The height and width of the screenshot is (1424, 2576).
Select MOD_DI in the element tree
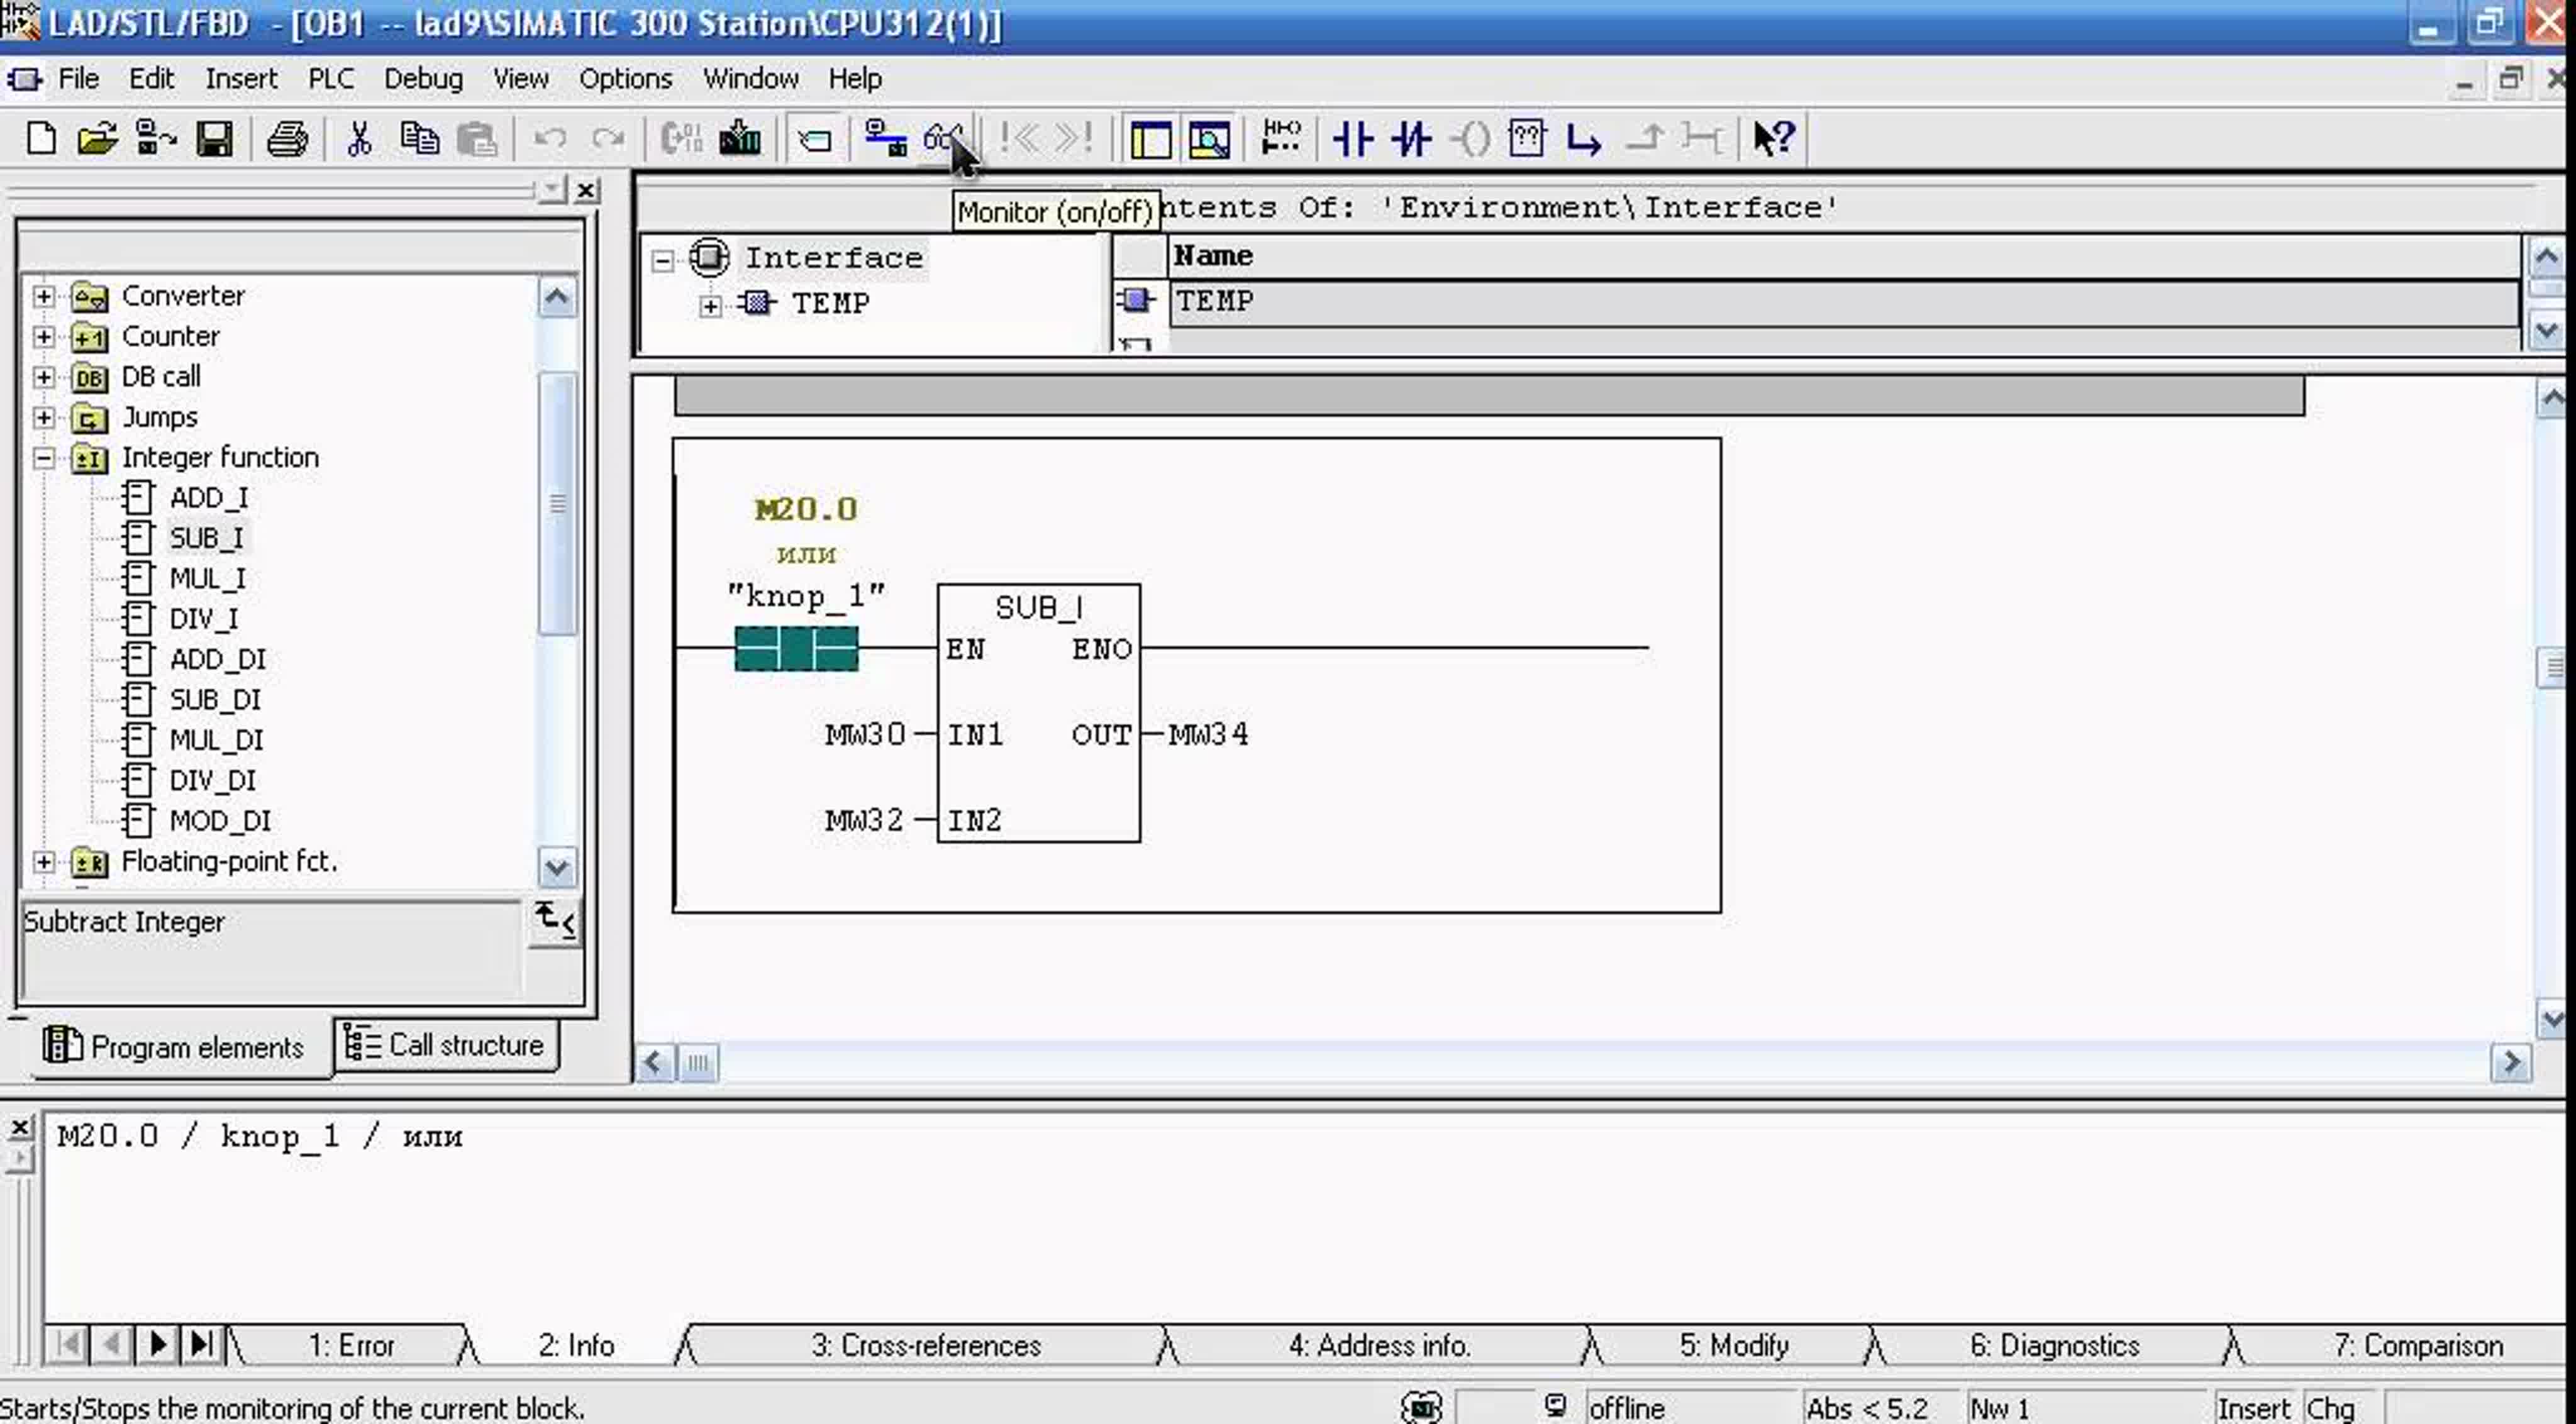[x=220, y=821]
